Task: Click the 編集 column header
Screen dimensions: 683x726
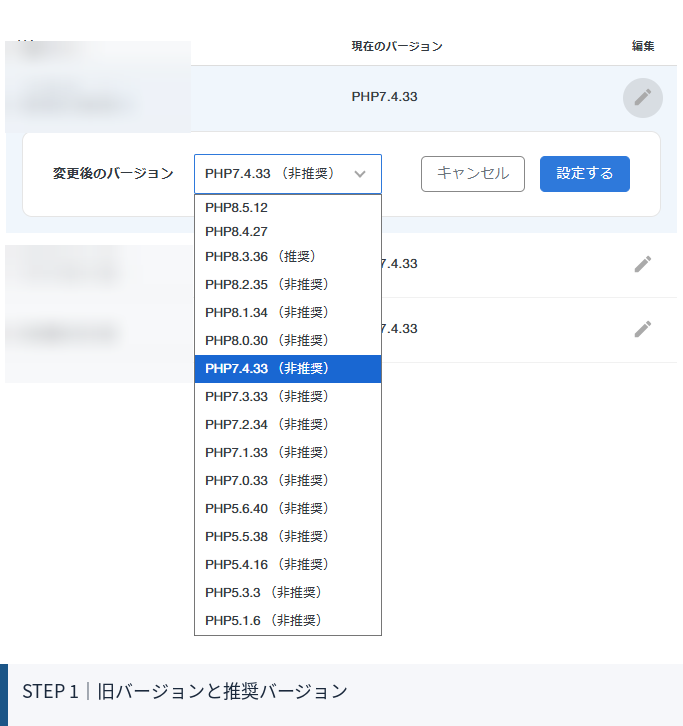Action: (643, 46)
